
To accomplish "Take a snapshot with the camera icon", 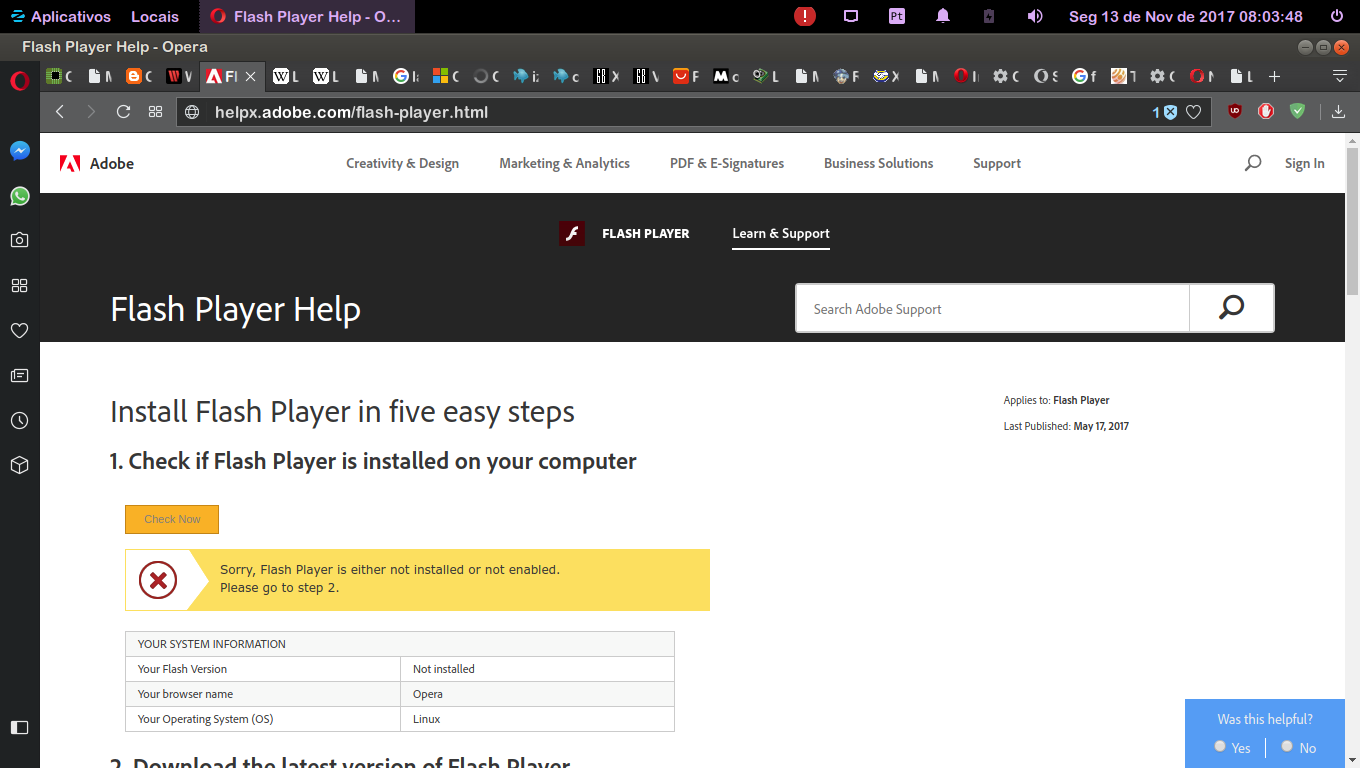I will (x=19, y=240).
